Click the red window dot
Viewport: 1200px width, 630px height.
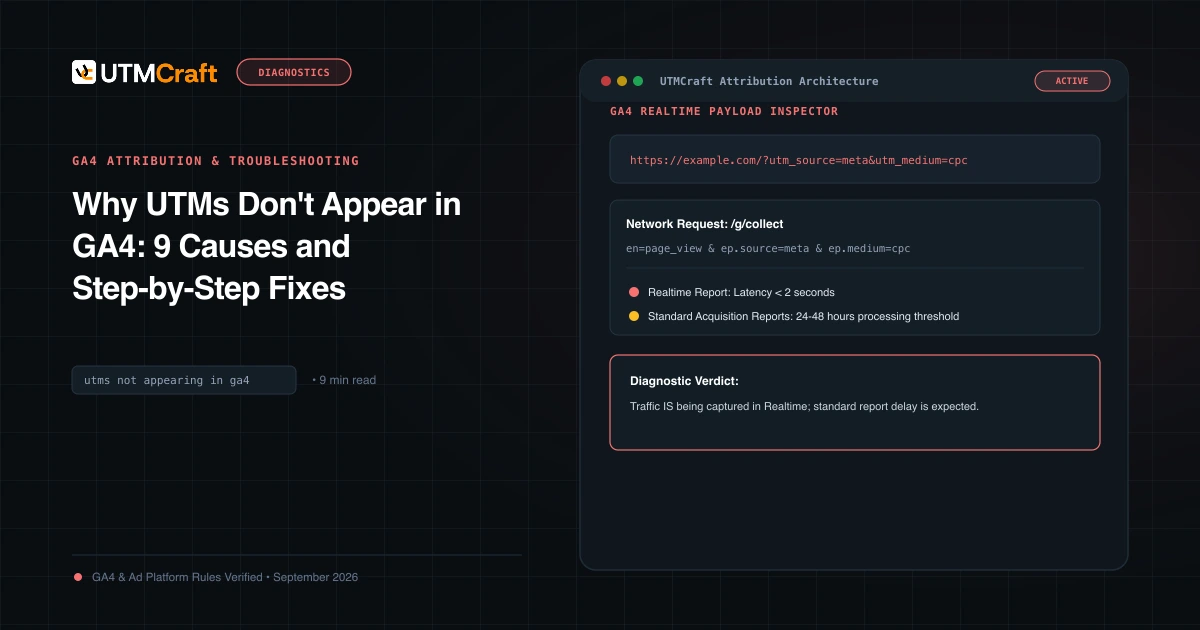(x=605, y=81)
